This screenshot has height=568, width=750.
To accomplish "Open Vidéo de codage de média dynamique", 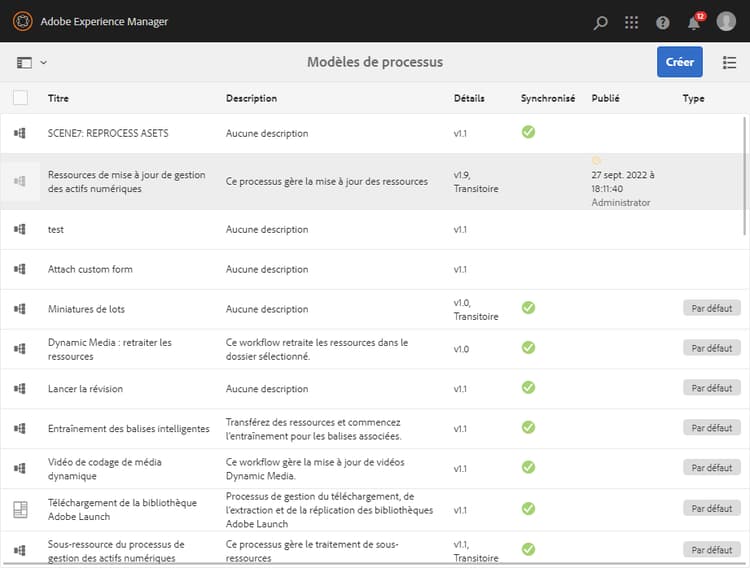I will 105,468.
